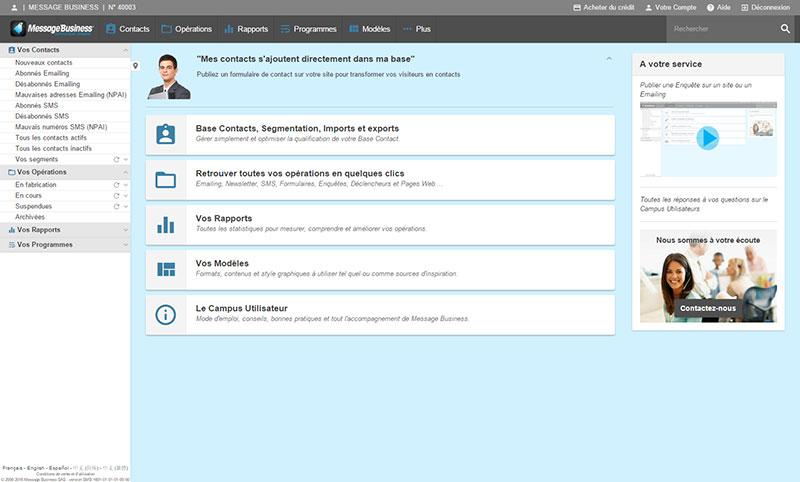Select Tous les contacts actifs
The height and width of the screenshot is (482, 800).
[x=51, y=137]
